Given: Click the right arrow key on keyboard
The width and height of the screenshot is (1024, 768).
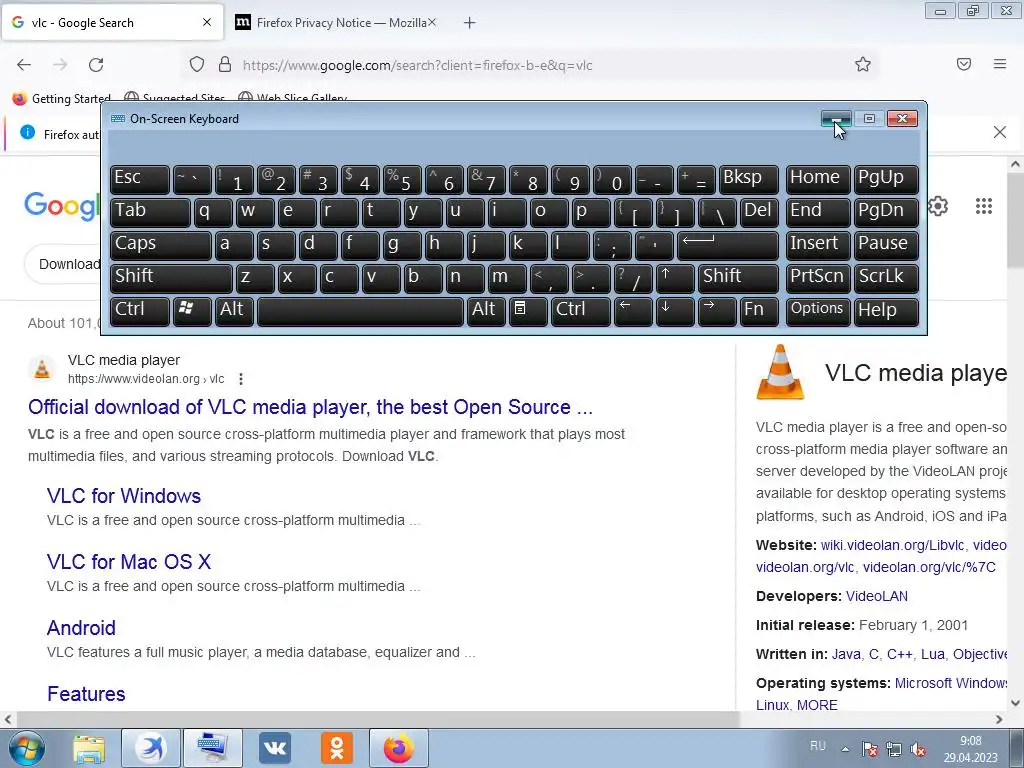Looking at the screenshot, I should tap(716, 310).
